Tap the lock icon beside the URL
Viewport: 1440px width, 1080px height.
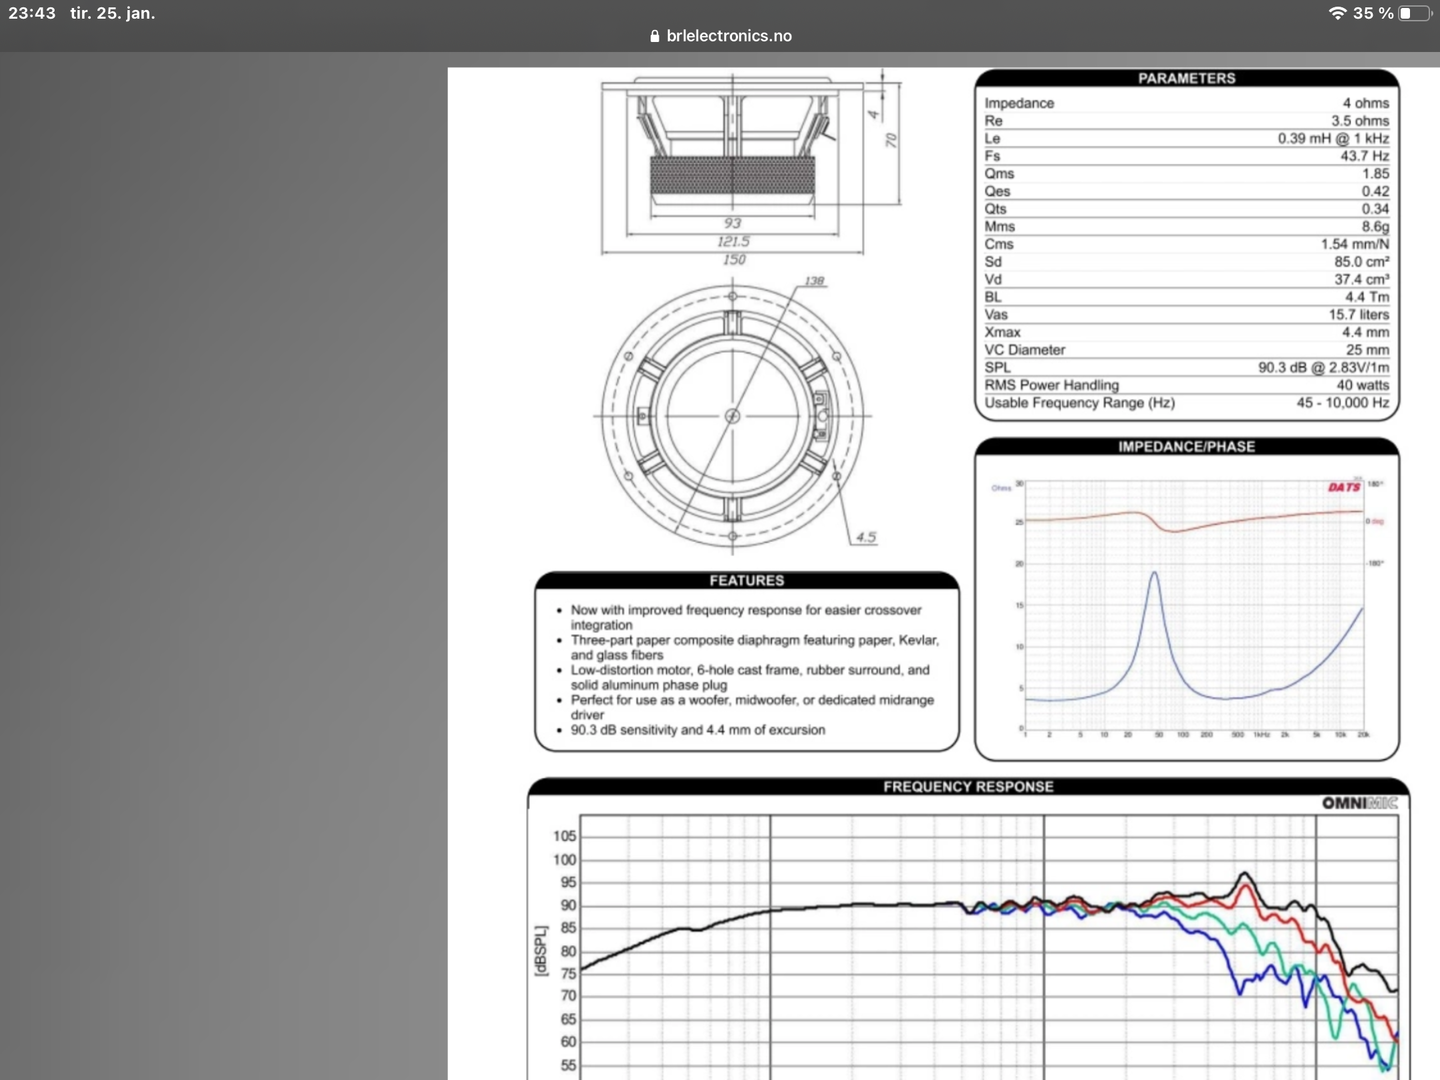coord(655,36)
